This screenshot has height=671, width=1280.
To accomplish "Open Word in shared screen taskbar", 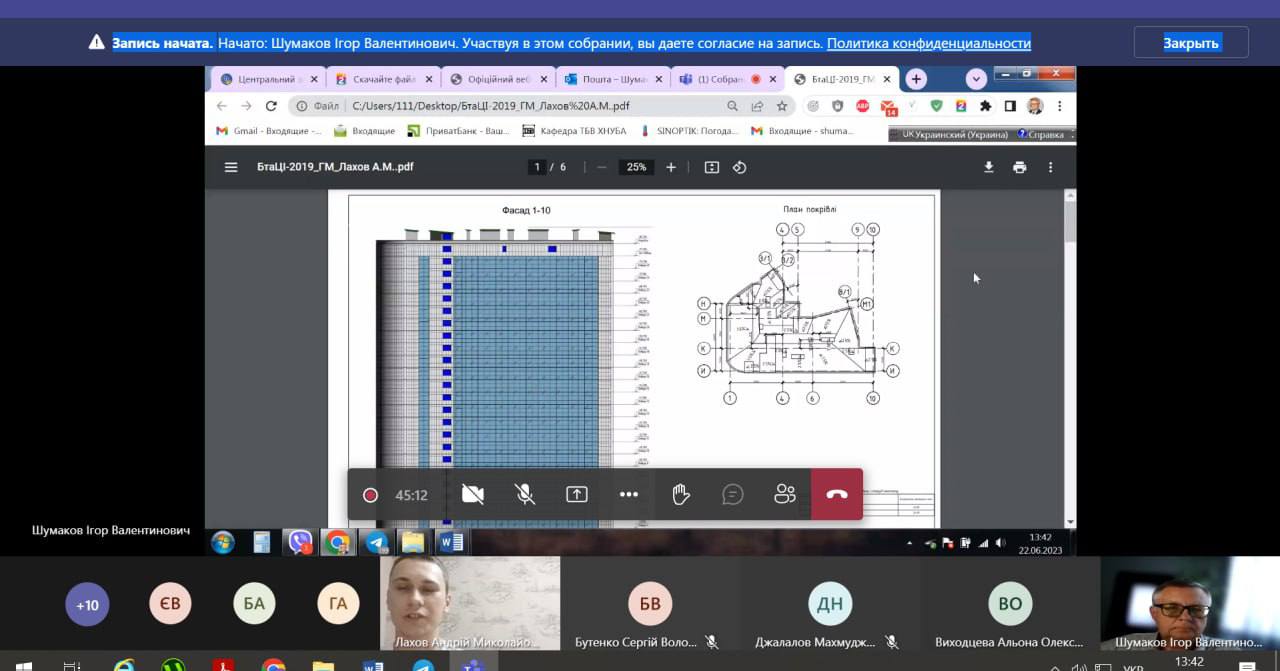I will coord(452,543).
